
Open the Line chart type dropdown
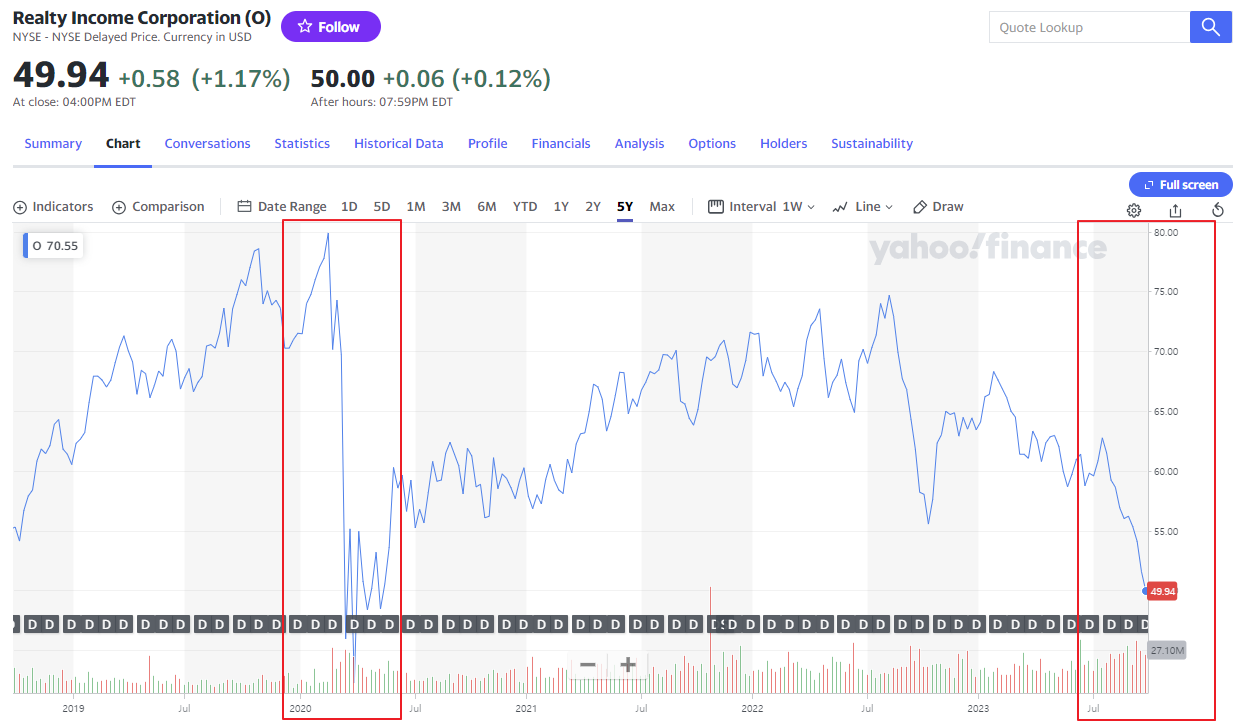click(x=862, y=206)
